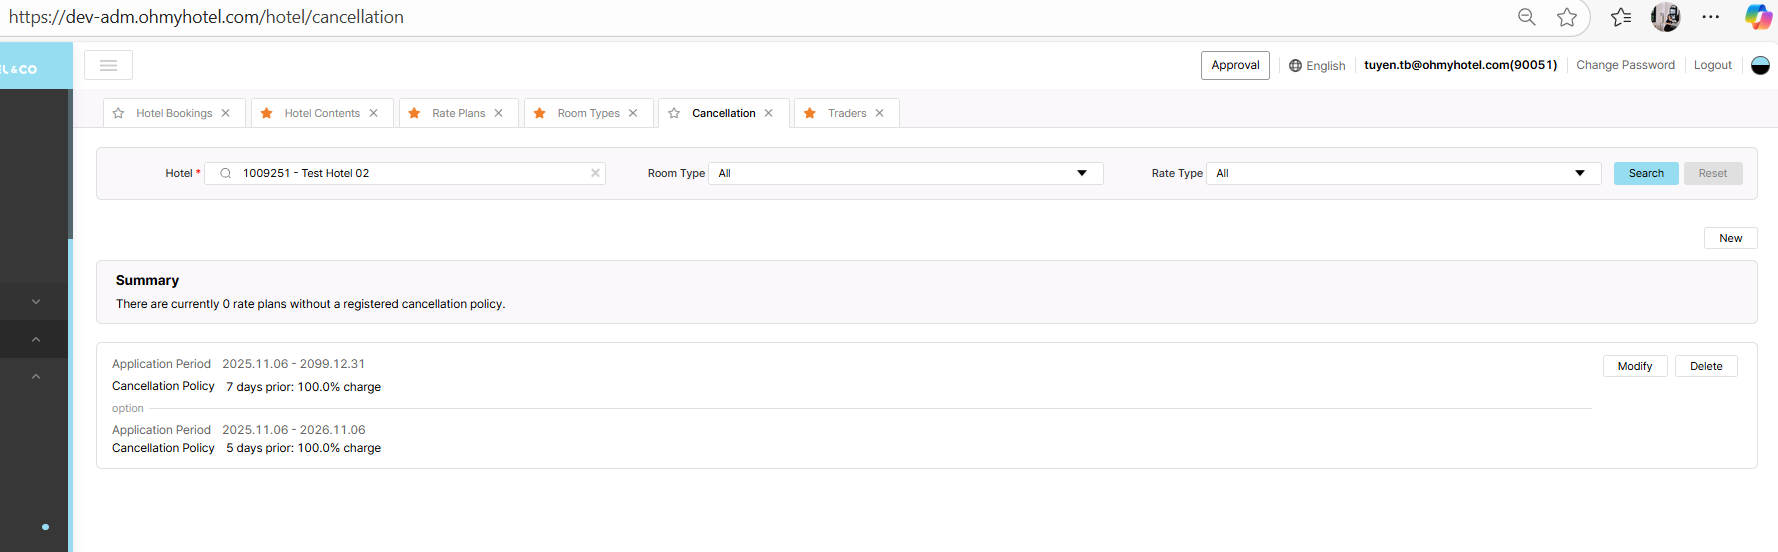Screen dimensions: 1778x552
Task: Open the Rate Type dropdown
Action: coord(1404,173)
